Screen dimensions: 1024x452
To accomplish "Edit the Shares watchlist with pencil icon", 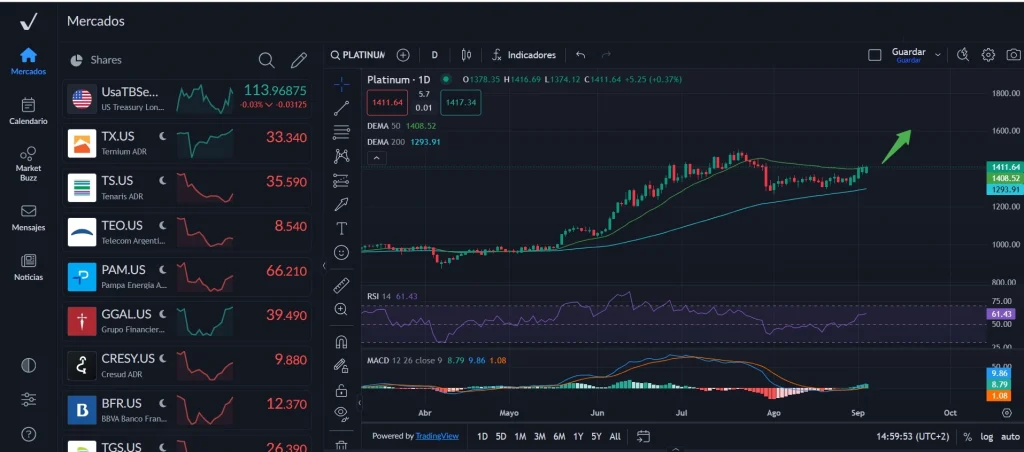I will pos(298,60).
